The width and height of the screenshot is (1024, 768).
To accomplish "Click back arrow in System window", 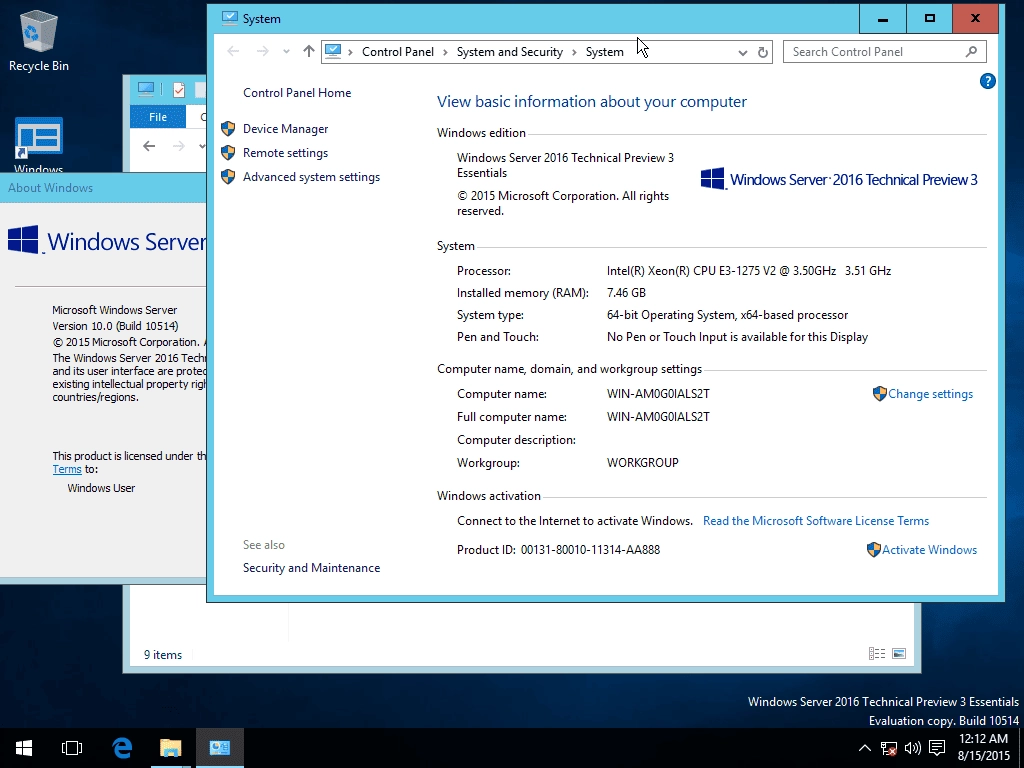I will coord(233,51).
